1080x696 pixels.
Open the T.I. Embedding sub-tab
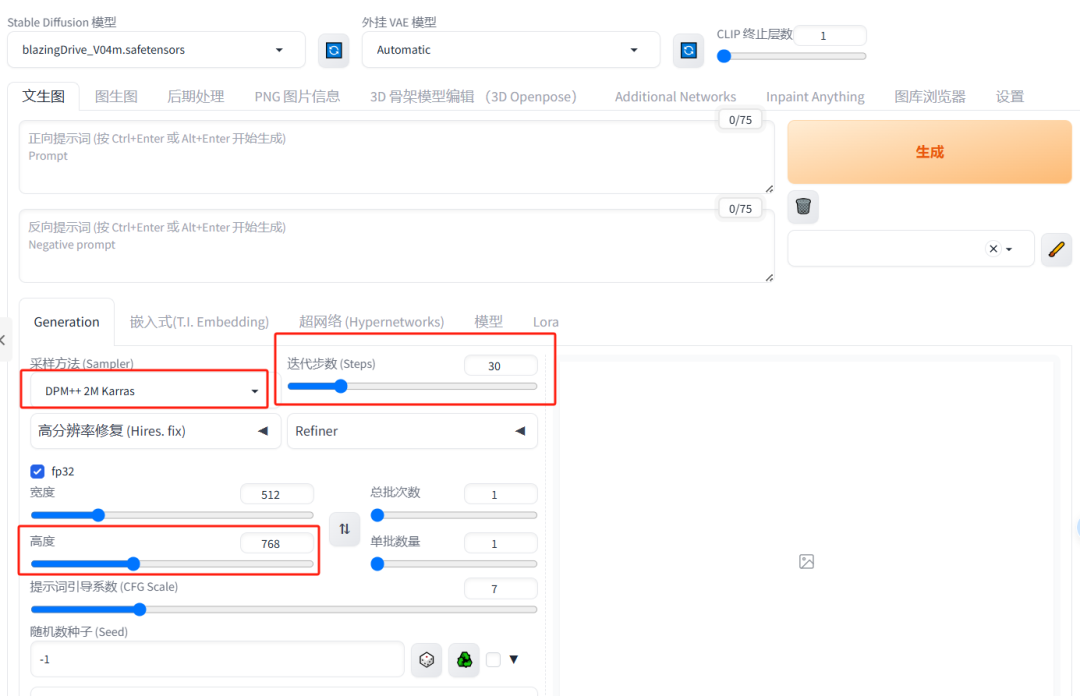199,322
